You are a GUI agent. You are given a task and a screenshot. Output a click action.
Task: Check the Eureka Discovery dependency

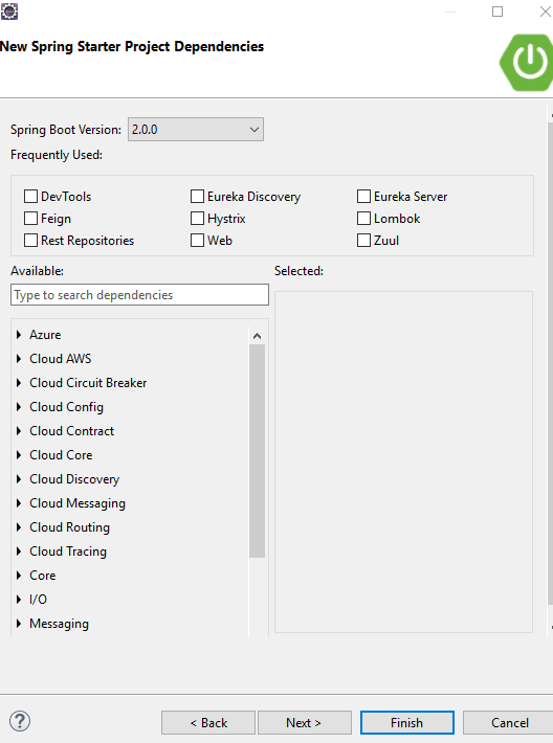197,196
